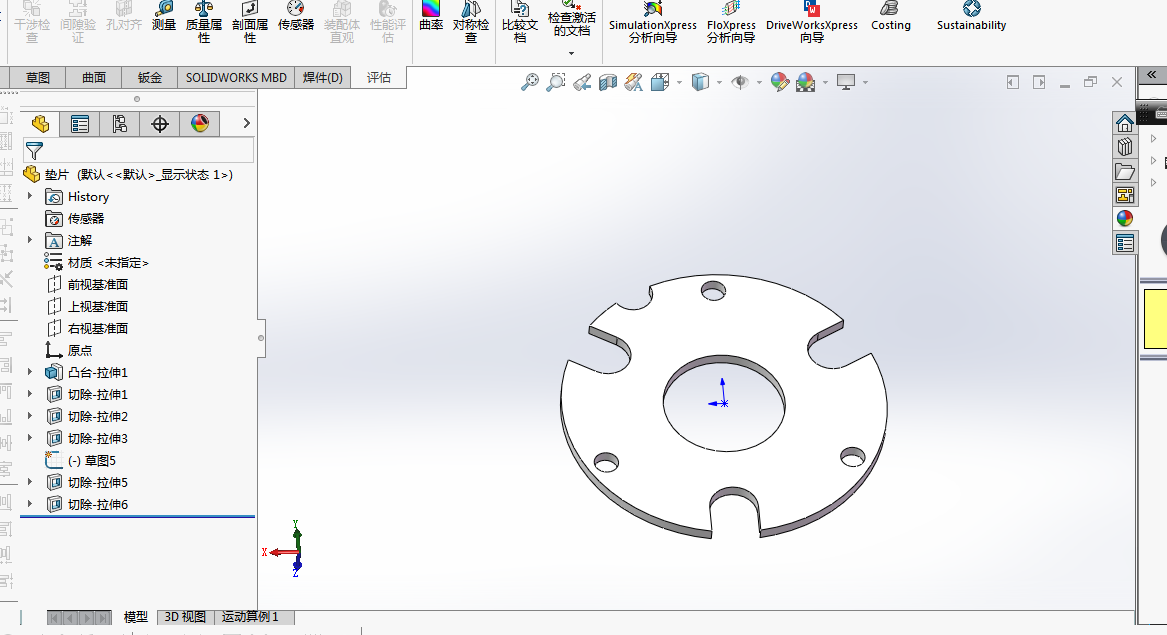Switch to DimXpertManager tab
Screen dimensions: 1167x635
(159, 124)
